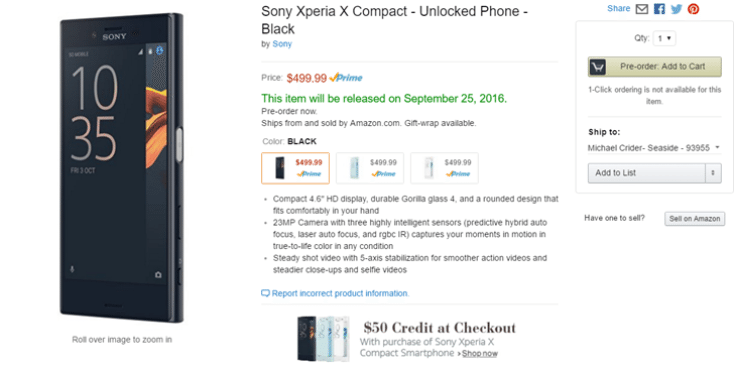This screenshot has height=369, width=734.
Task: Share the product on Pinterest
Action: click(x=693, y=9)
